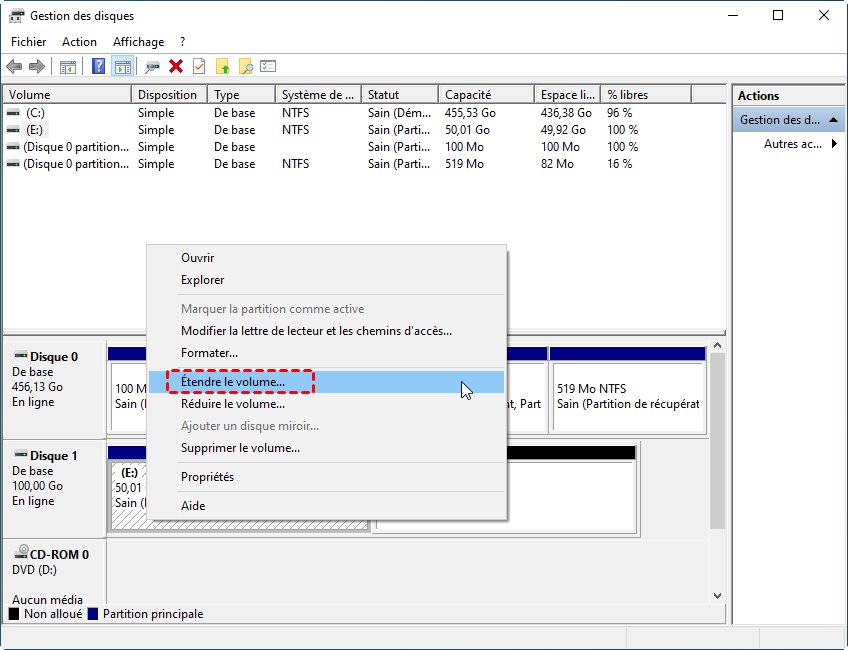Open the Fichier menu
This screenshot has width=848, height=650.
[x=29, y=42]
